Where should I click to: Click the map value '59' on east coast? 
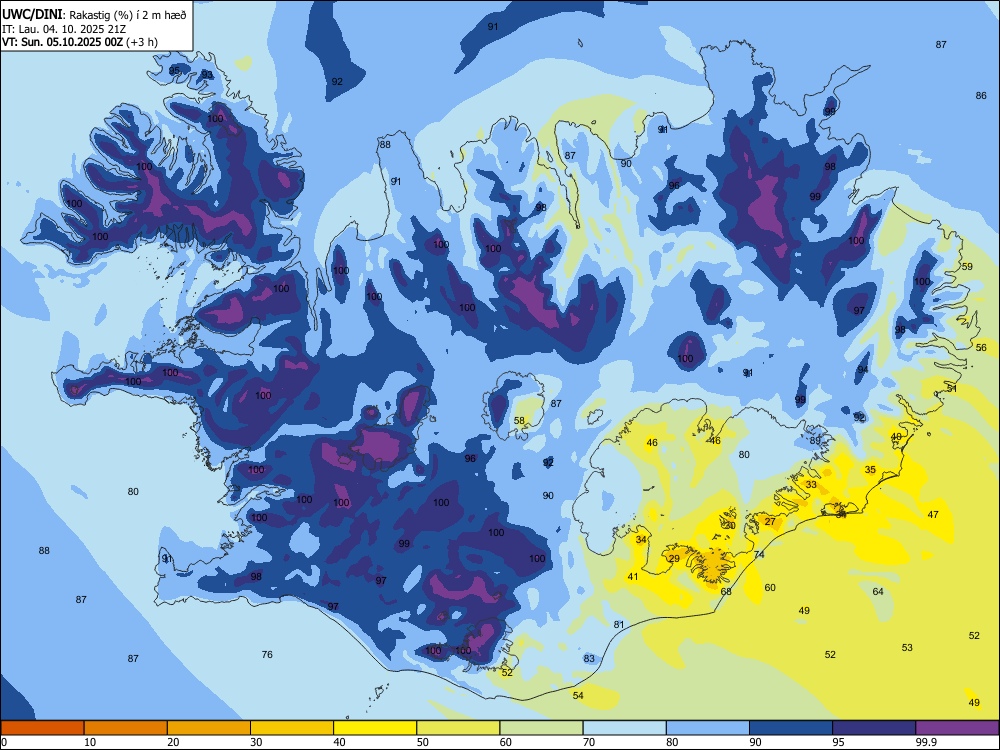967,267
